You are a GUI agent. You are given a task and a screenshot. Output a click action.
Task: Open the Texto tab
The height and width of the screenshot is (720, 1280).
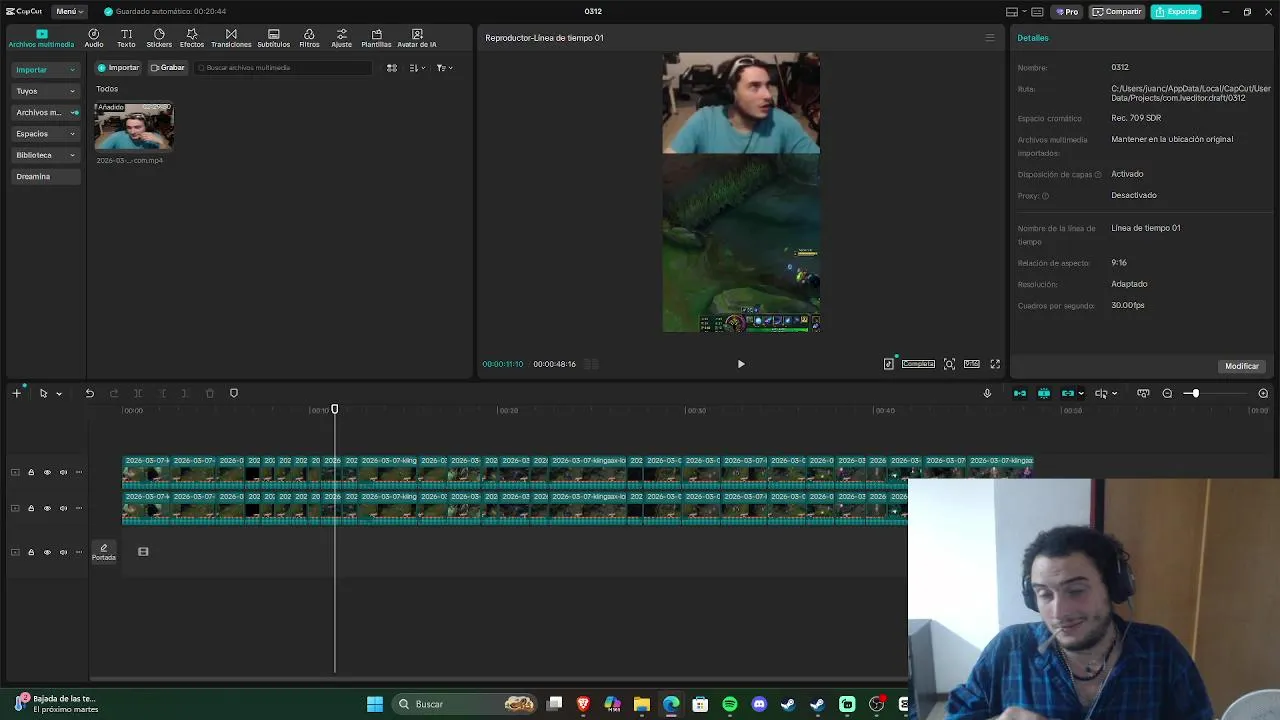coord(126,38)
